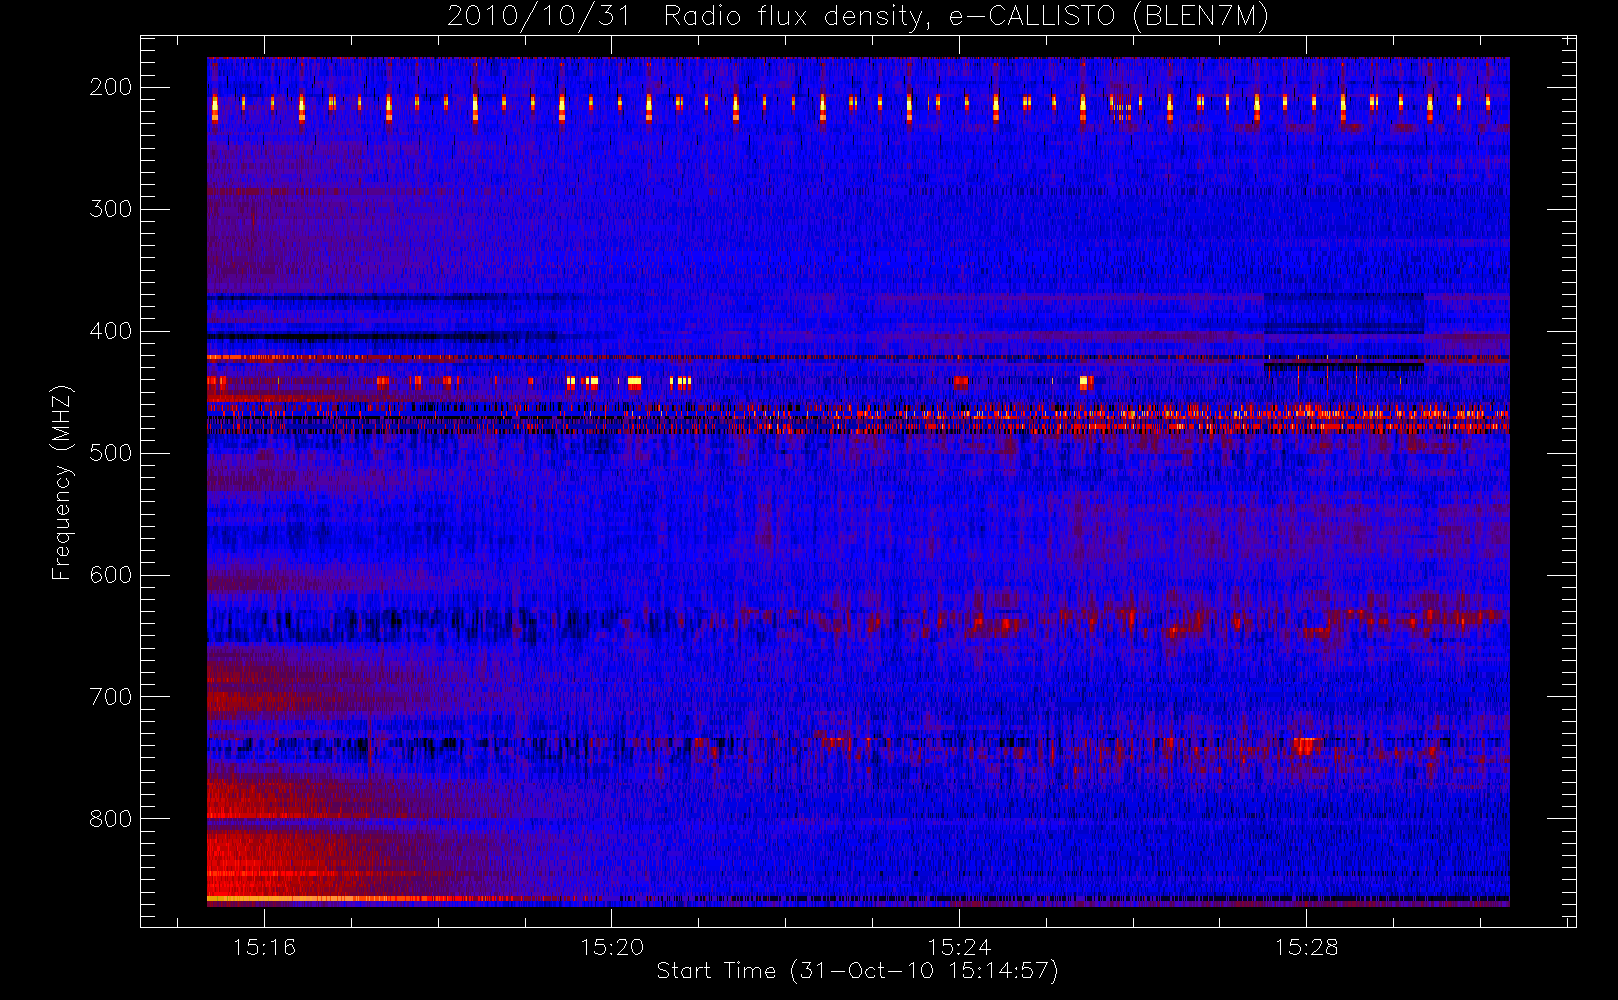Select the 300 frequency tick label

(111, 209)
